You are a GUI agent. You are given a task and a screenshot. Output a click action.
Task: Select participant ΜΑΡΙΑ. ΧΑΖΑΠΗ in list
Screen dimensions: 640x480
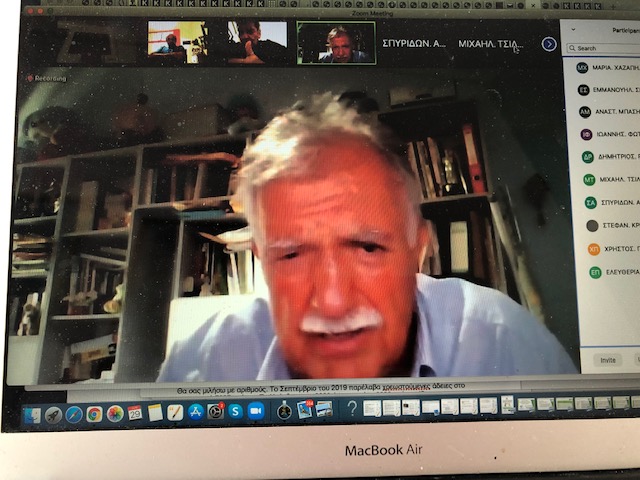tap(608, 67)
